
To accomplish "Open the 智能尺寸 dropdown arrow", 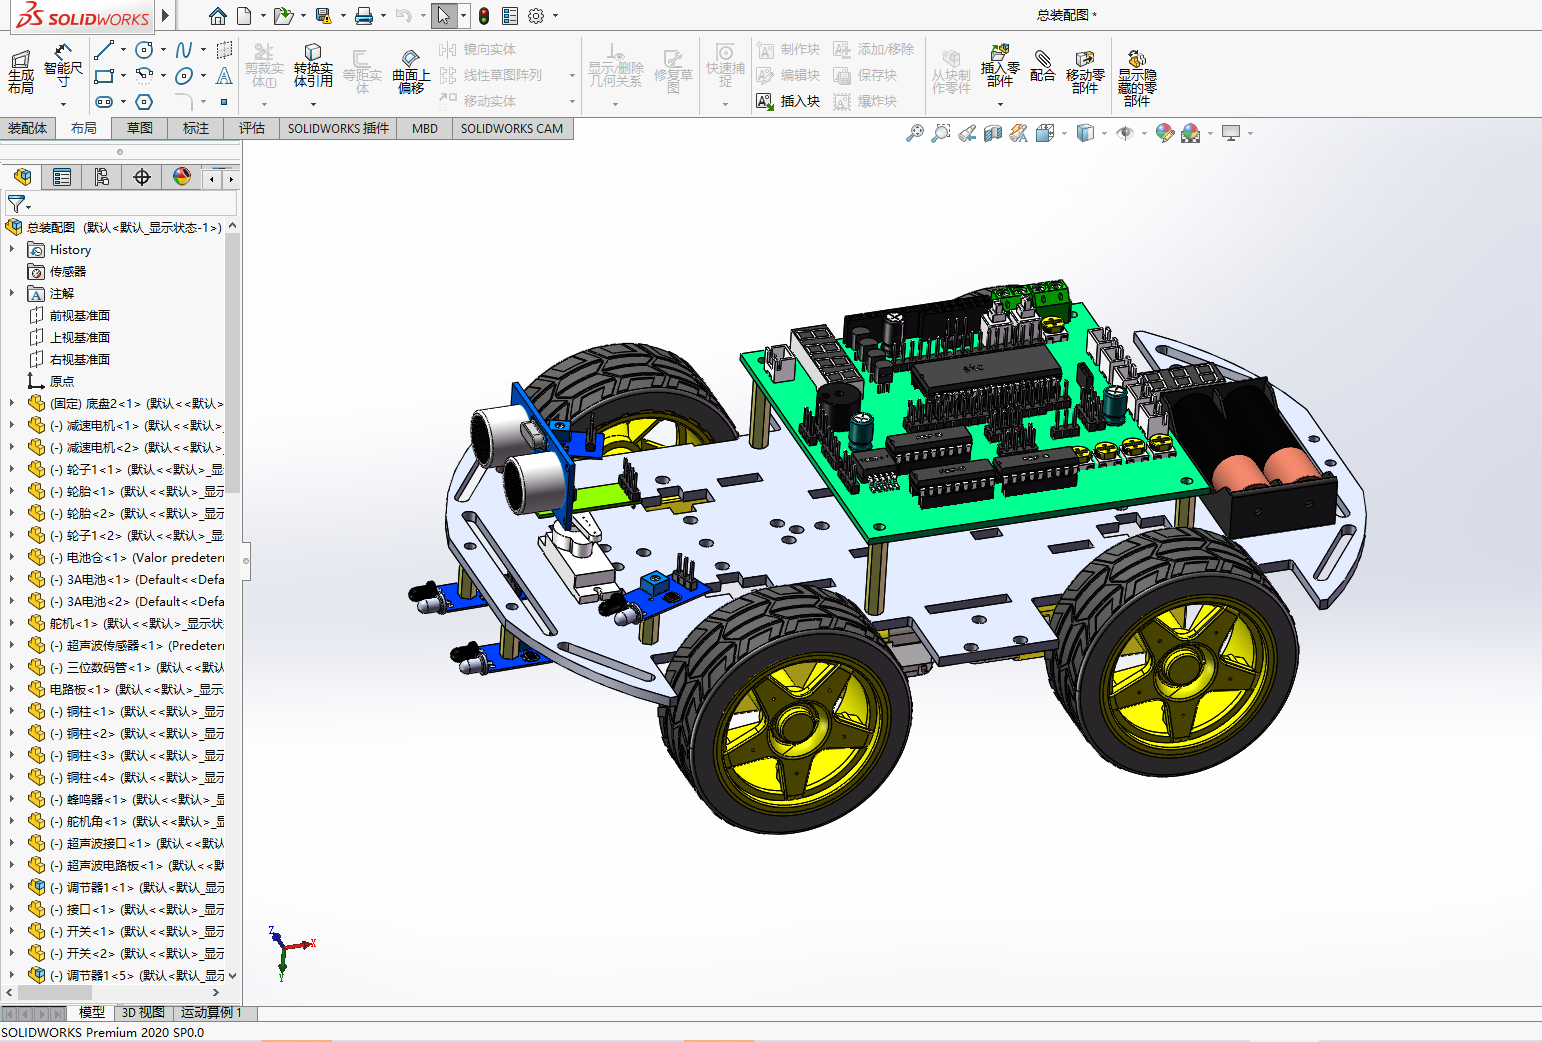I will (63, 103).
